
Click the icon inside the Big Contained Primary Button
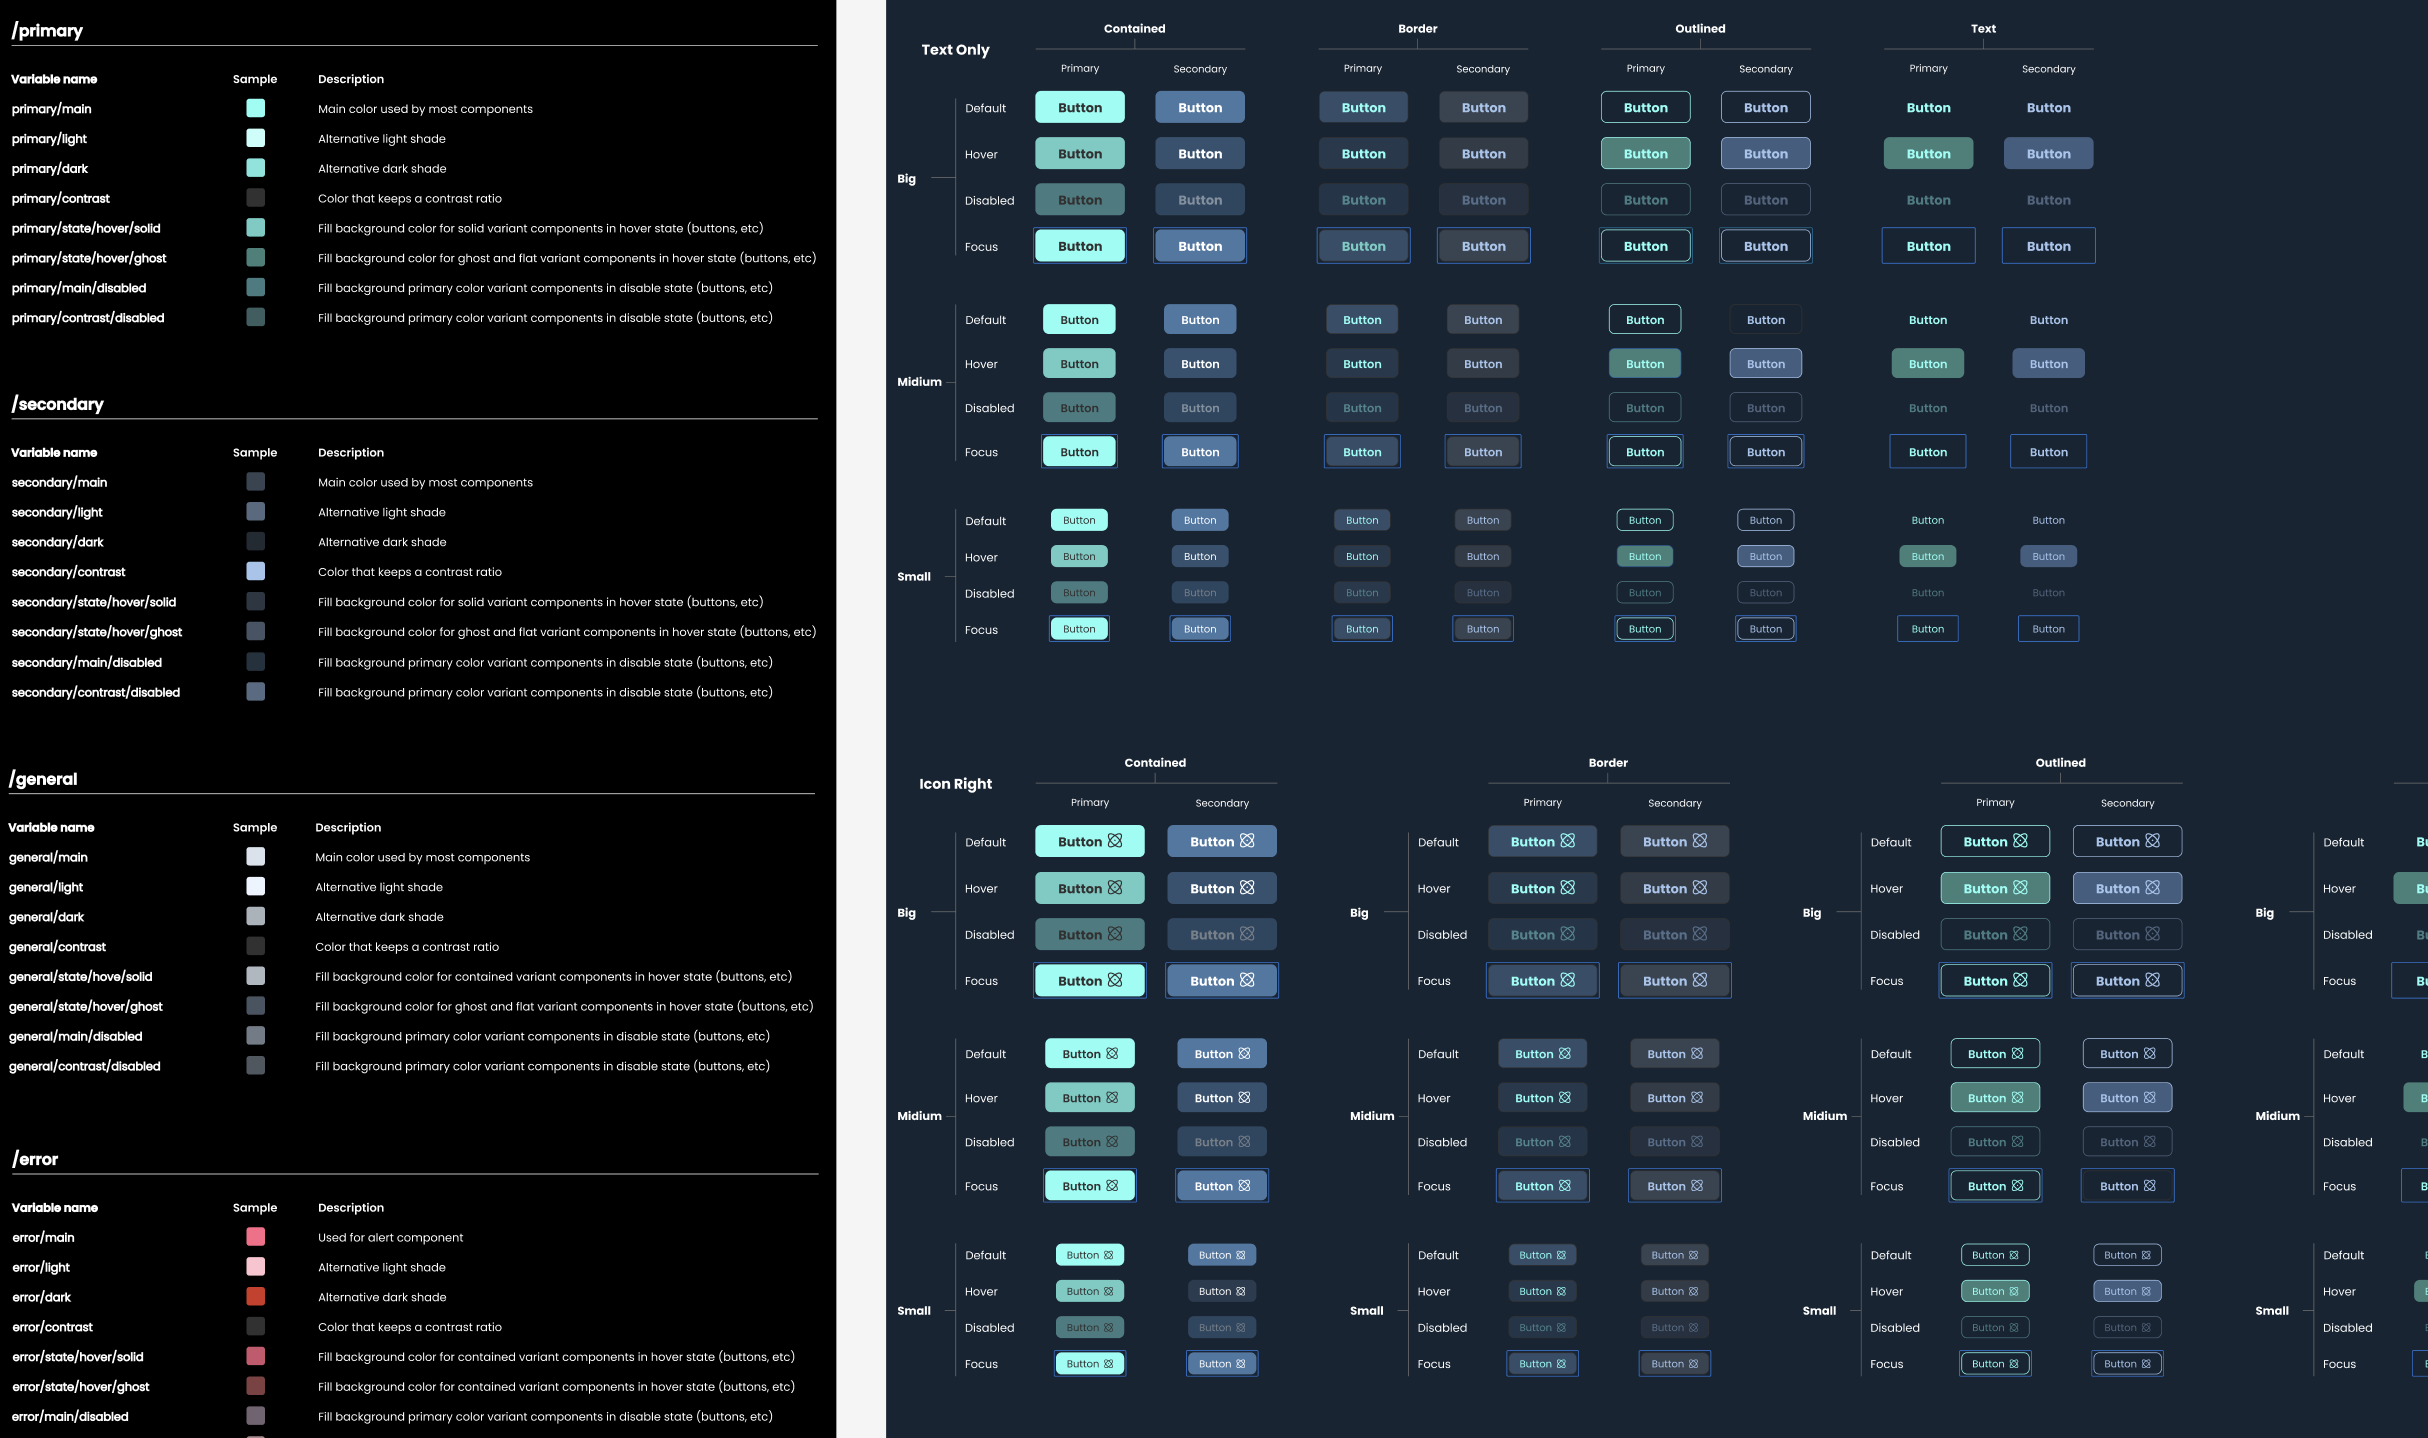pos(1113,841)
